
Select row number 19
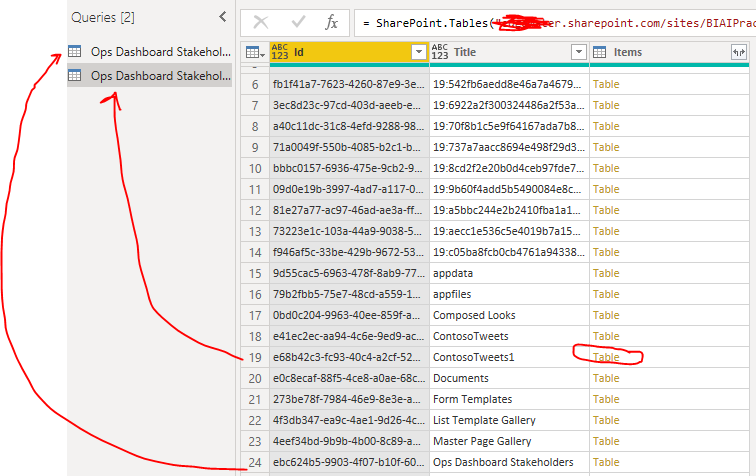[255, 357]
